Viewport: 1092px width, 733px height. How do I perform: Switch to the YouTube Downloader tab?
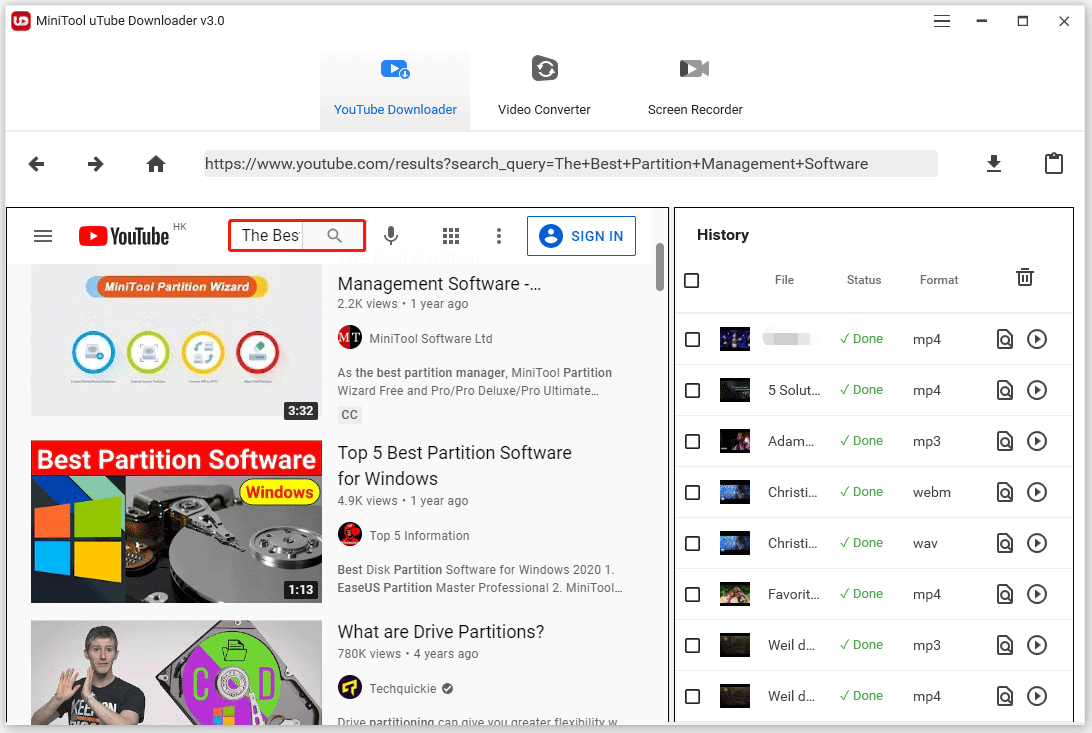coord(395,90)
